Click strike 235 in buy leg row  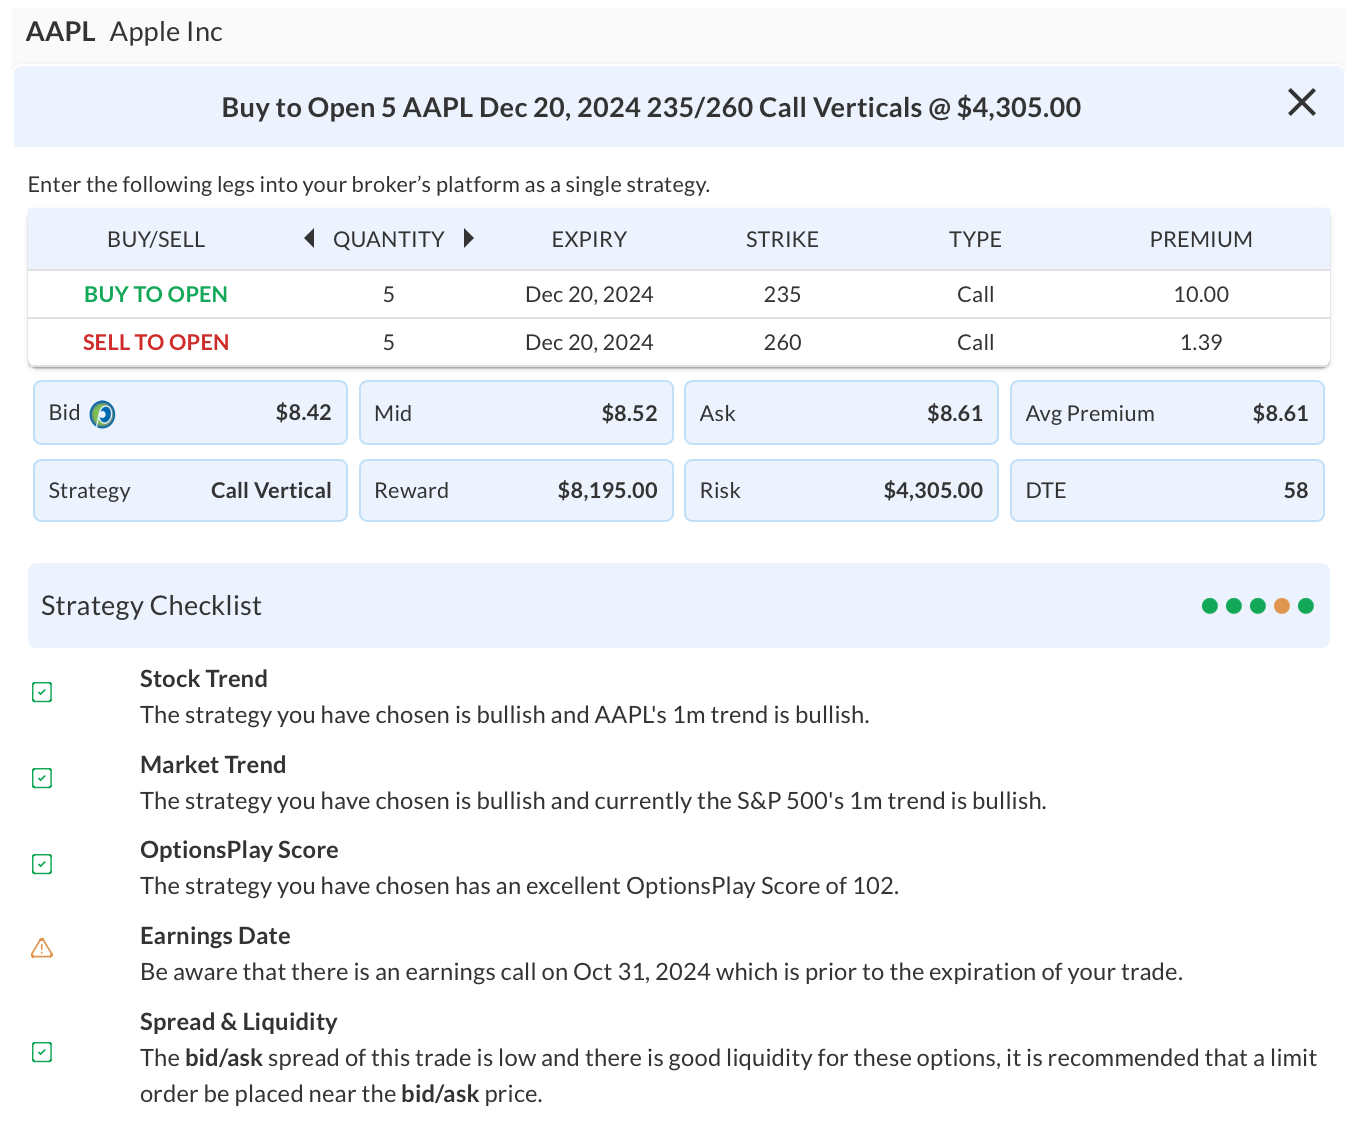pyautogui.click(x=782, y=294)
